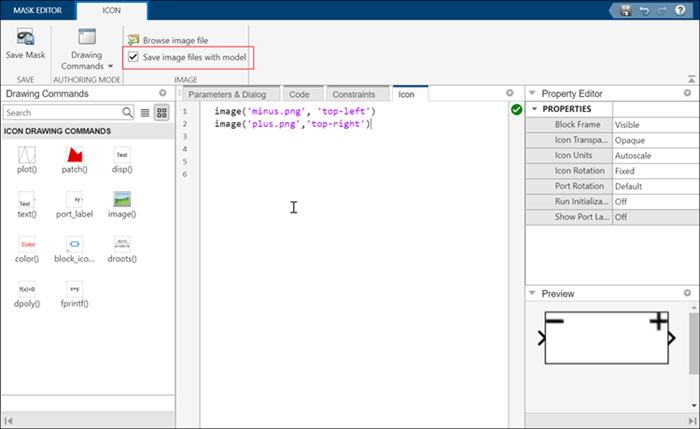
Task: Pick the color() drawing command icon
Action: (27, 244)
